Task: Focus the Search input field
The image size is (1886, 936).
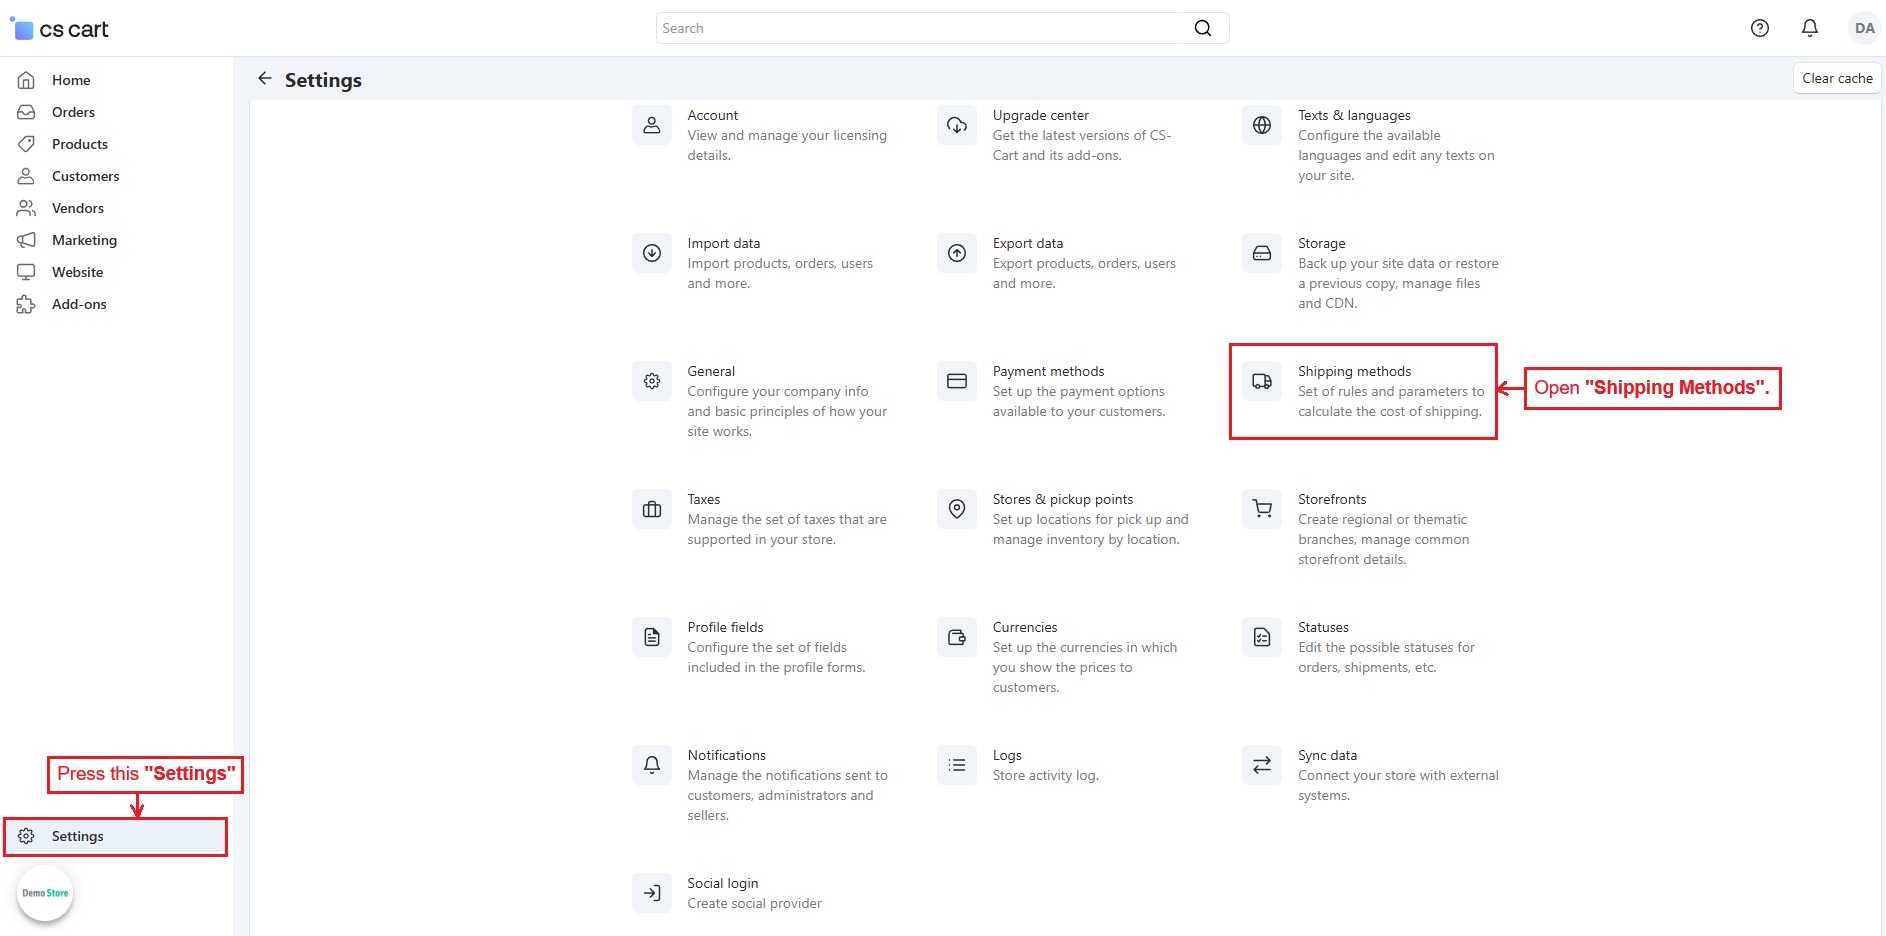Action: pyautogui.click(x=920, y=28)
